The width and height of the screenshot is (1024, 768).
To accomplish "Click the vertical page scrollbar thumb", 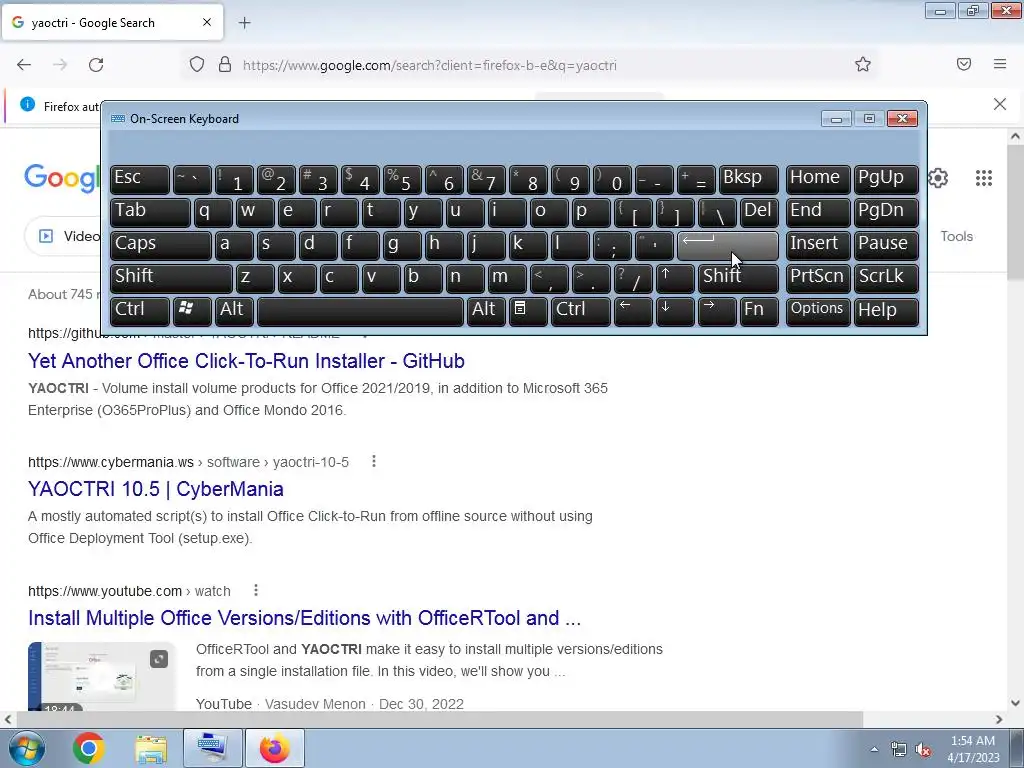I will 1015,212.
